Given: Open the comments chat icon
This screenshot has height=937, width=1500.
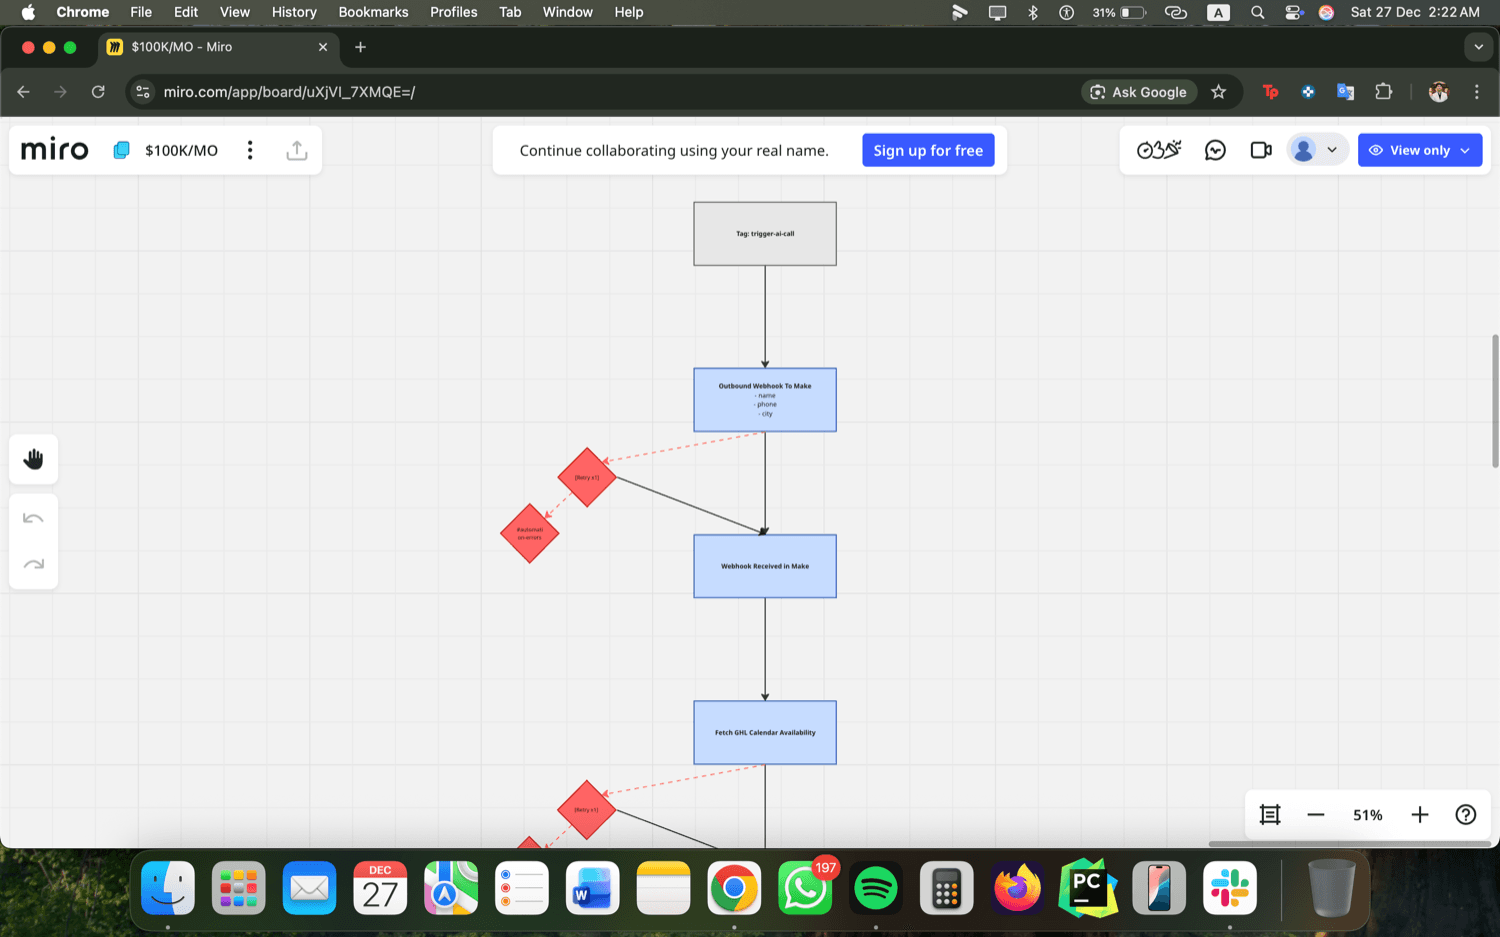Looking at the screenshot, I should click(1215, 150).
